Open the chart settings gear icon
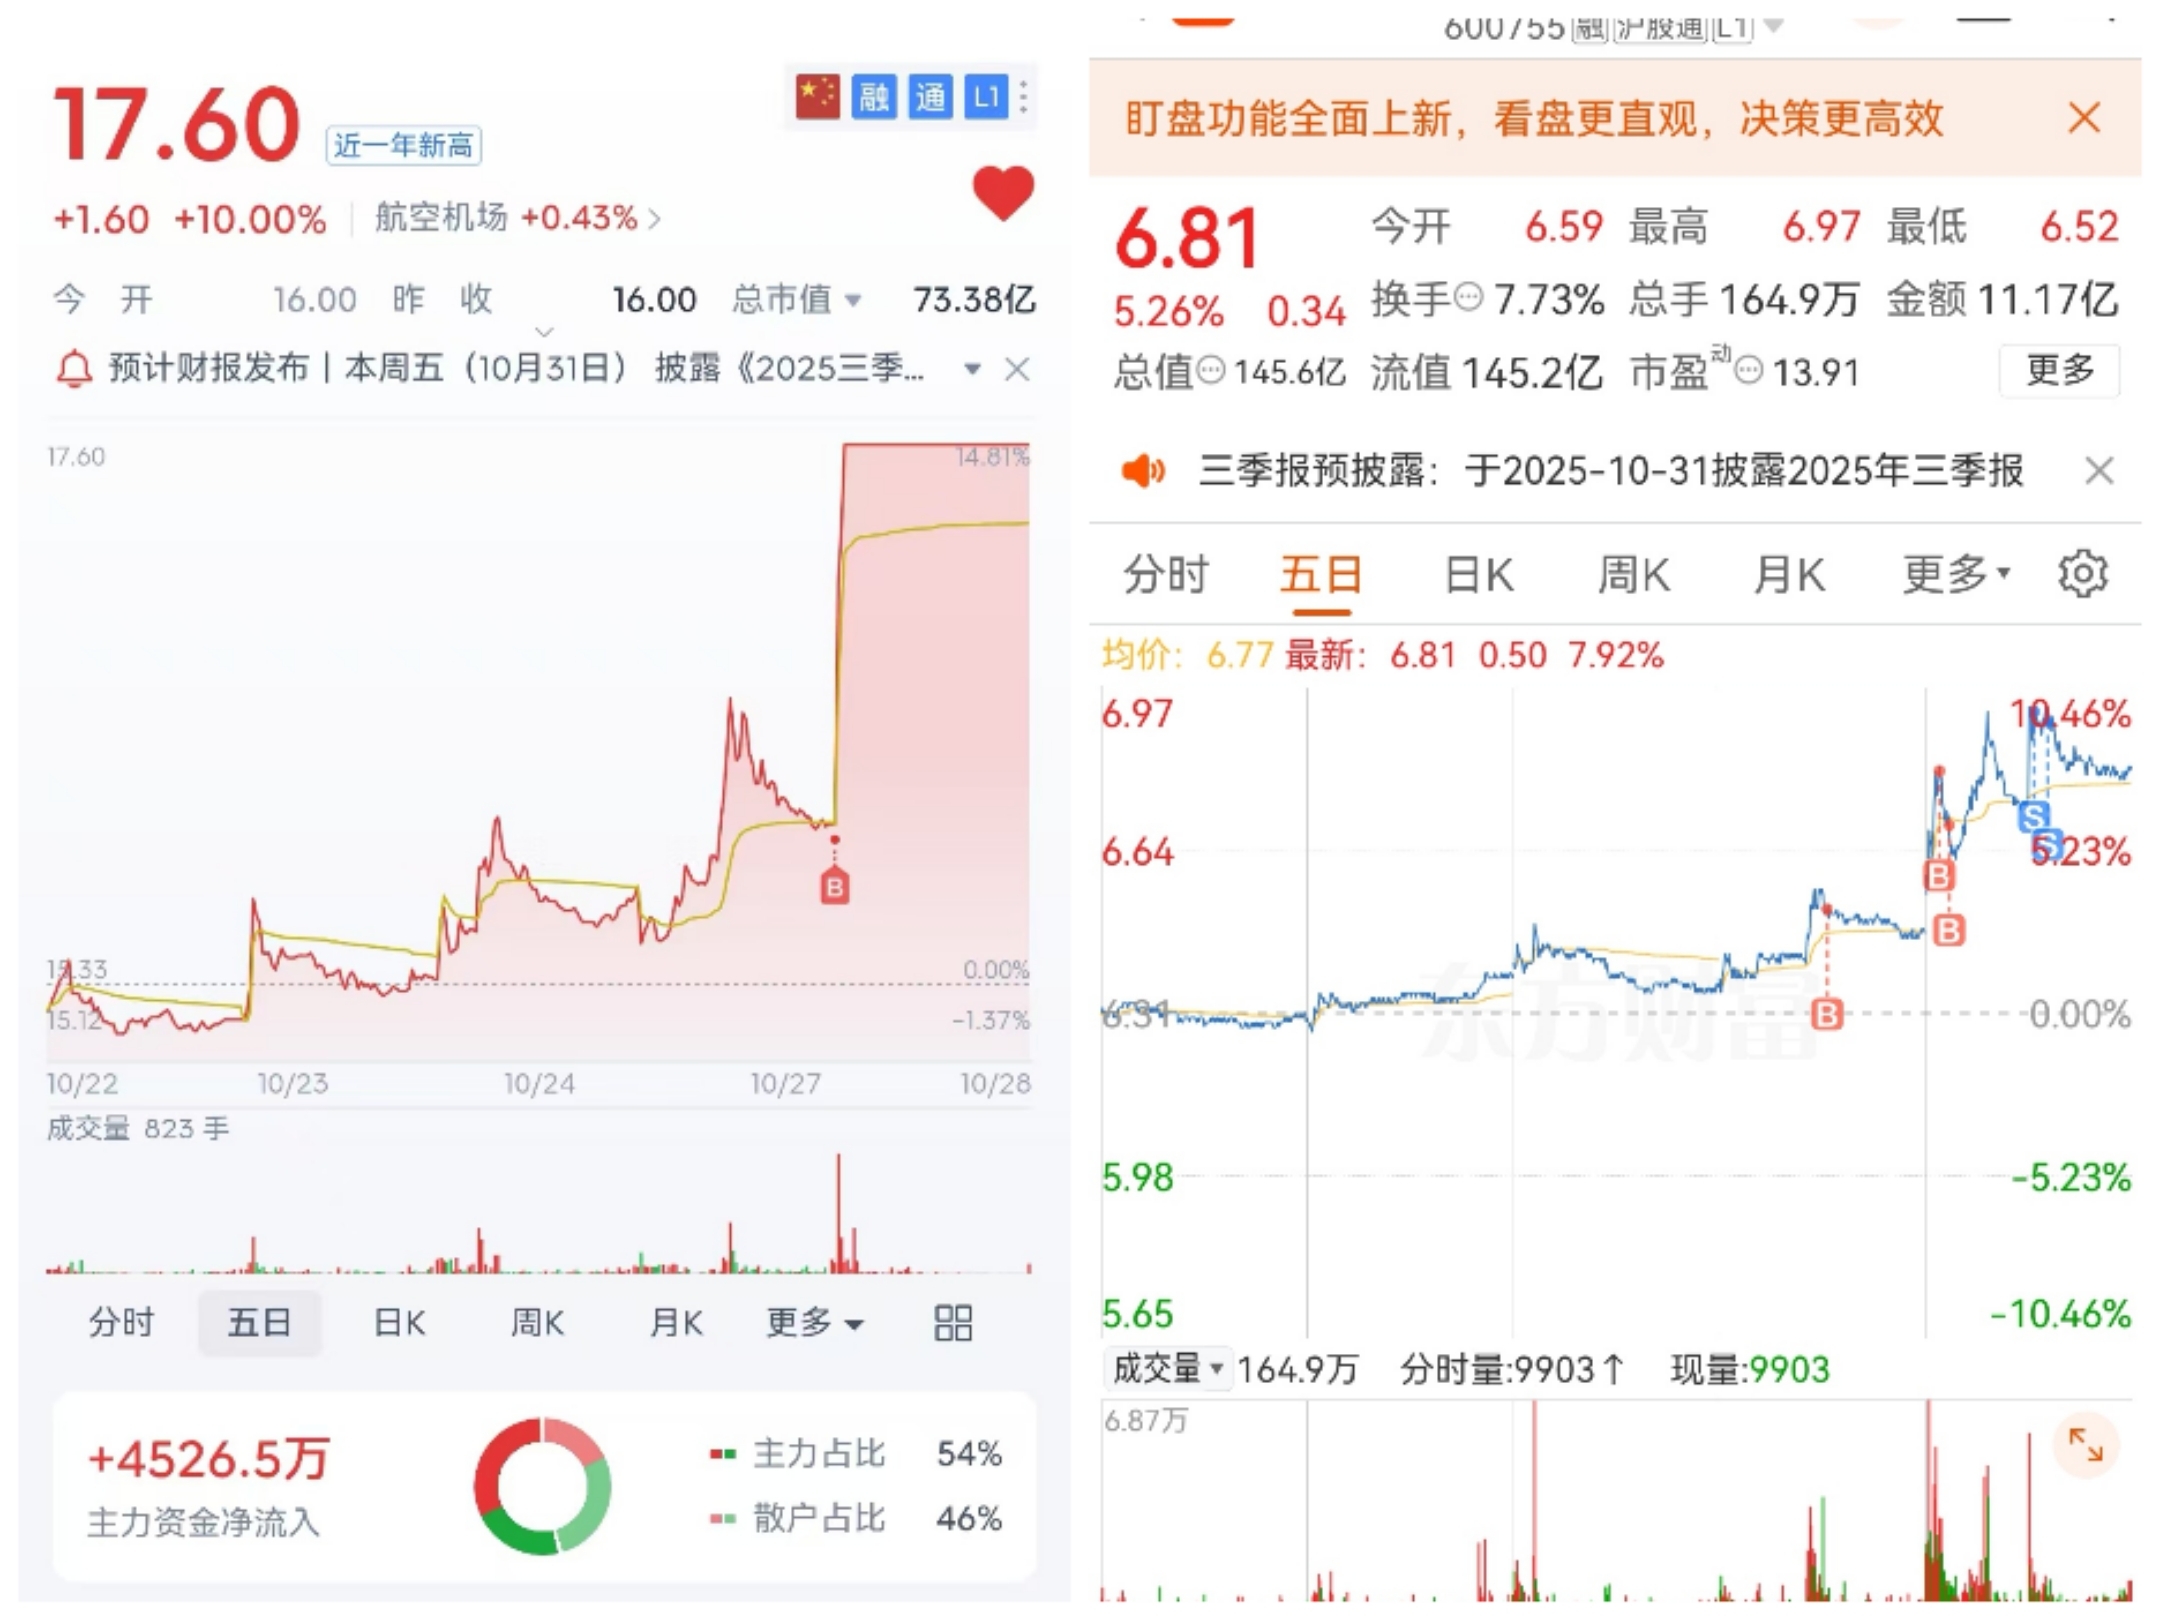The width and height of the screenshot is (2160, 1620). 2082,574
